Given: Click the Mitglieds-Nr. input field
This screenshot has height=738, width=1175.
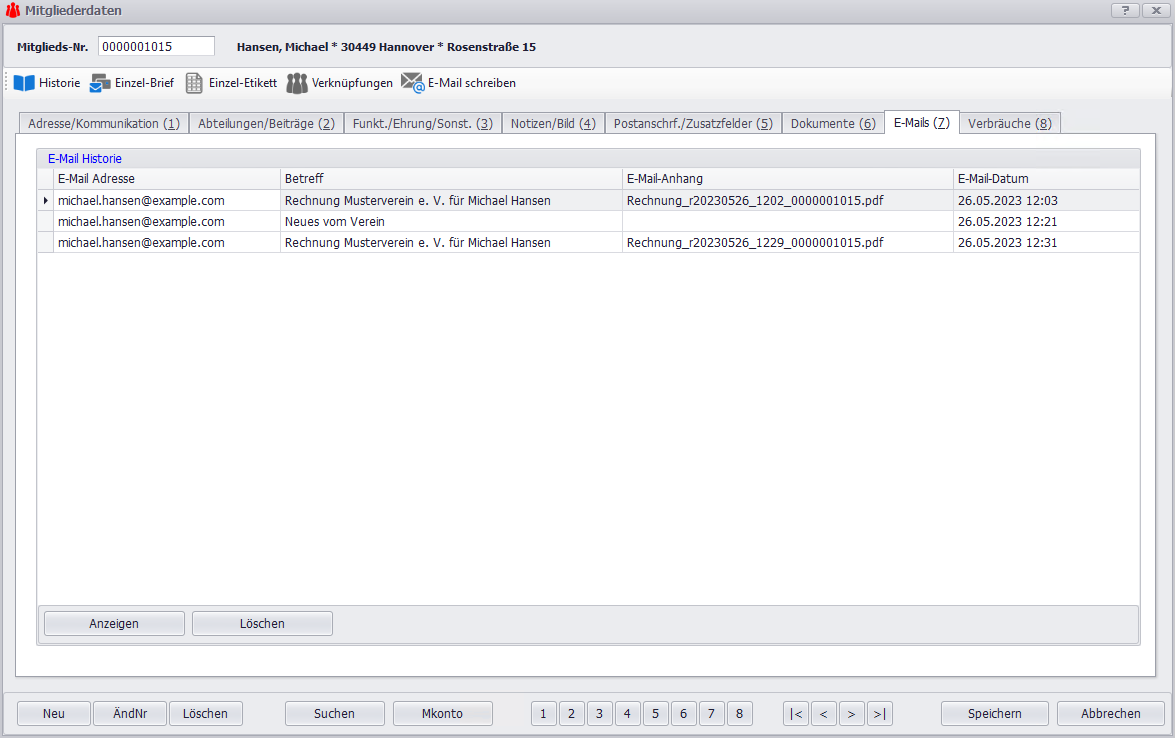Looking at the screenshot, I should click(x=156, y=46).
